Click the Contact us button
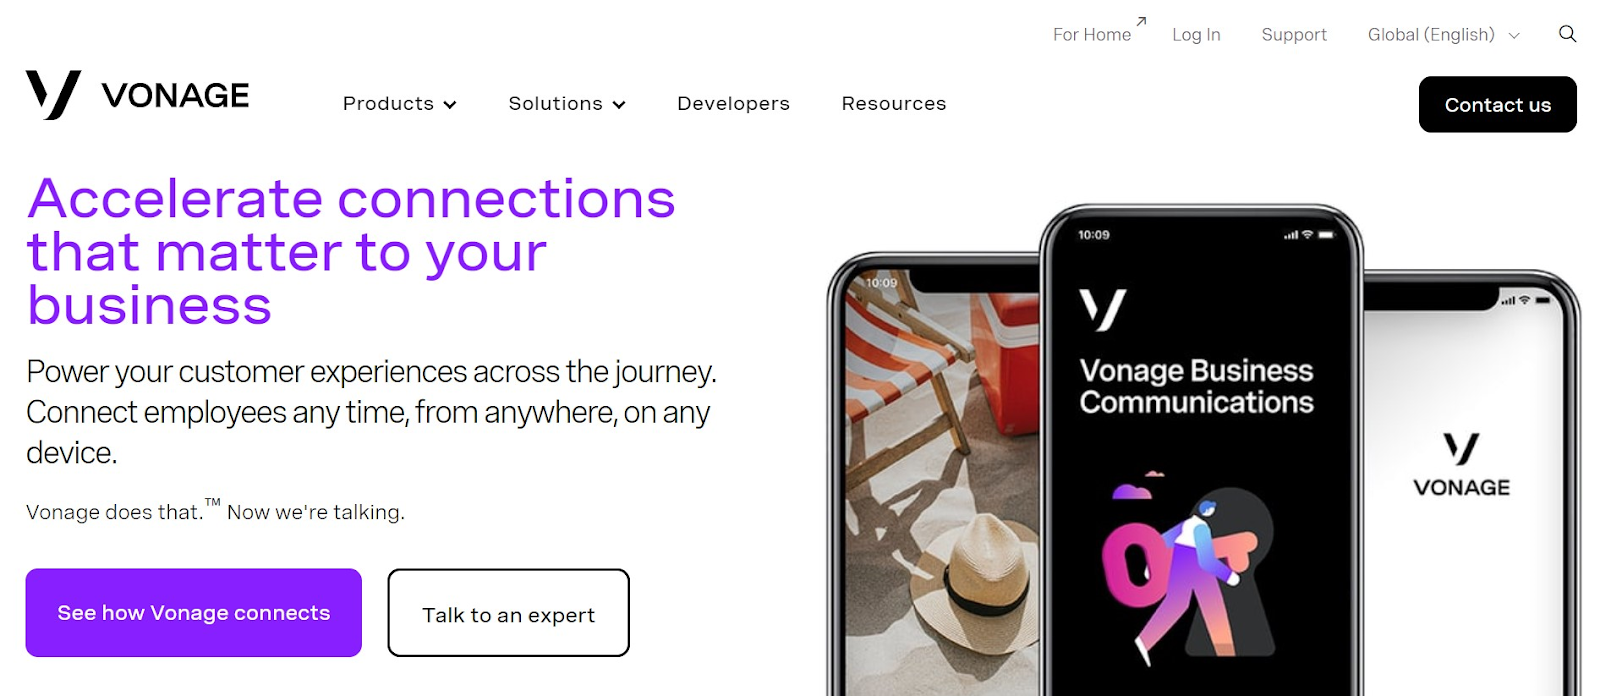The image size is (1600, 696). click(x=1497, y=104)
